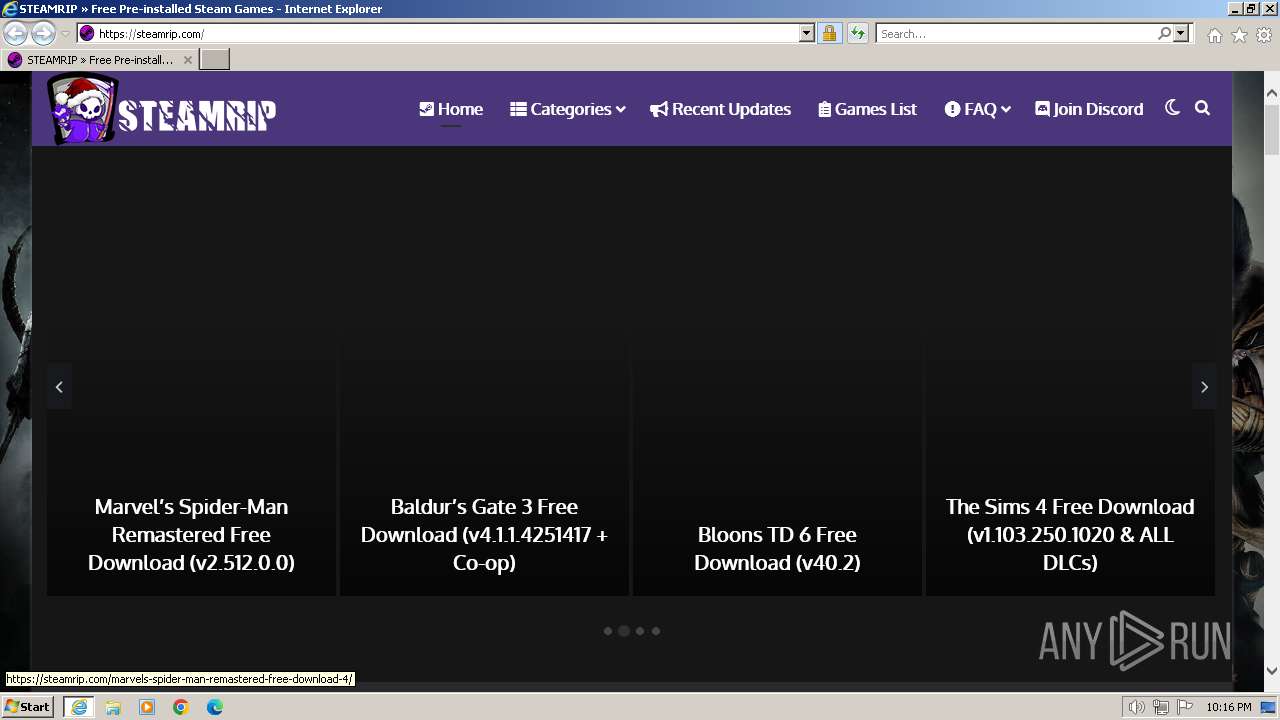Click the search magnifier in browser toolbar

pyautogui.click(x=1164, y=34)
